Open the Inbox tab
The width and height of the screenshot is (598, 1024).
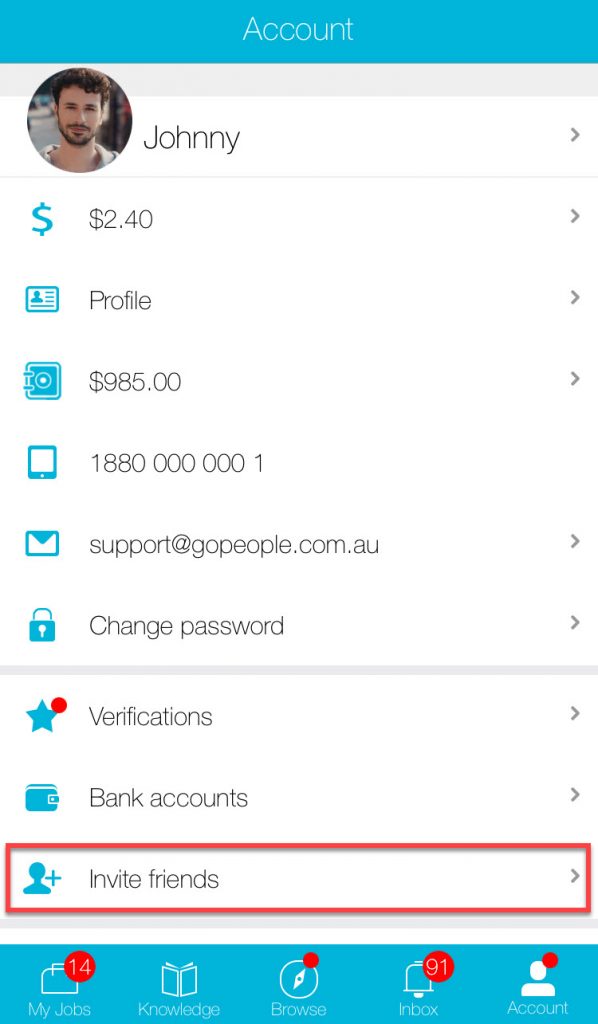418,986
